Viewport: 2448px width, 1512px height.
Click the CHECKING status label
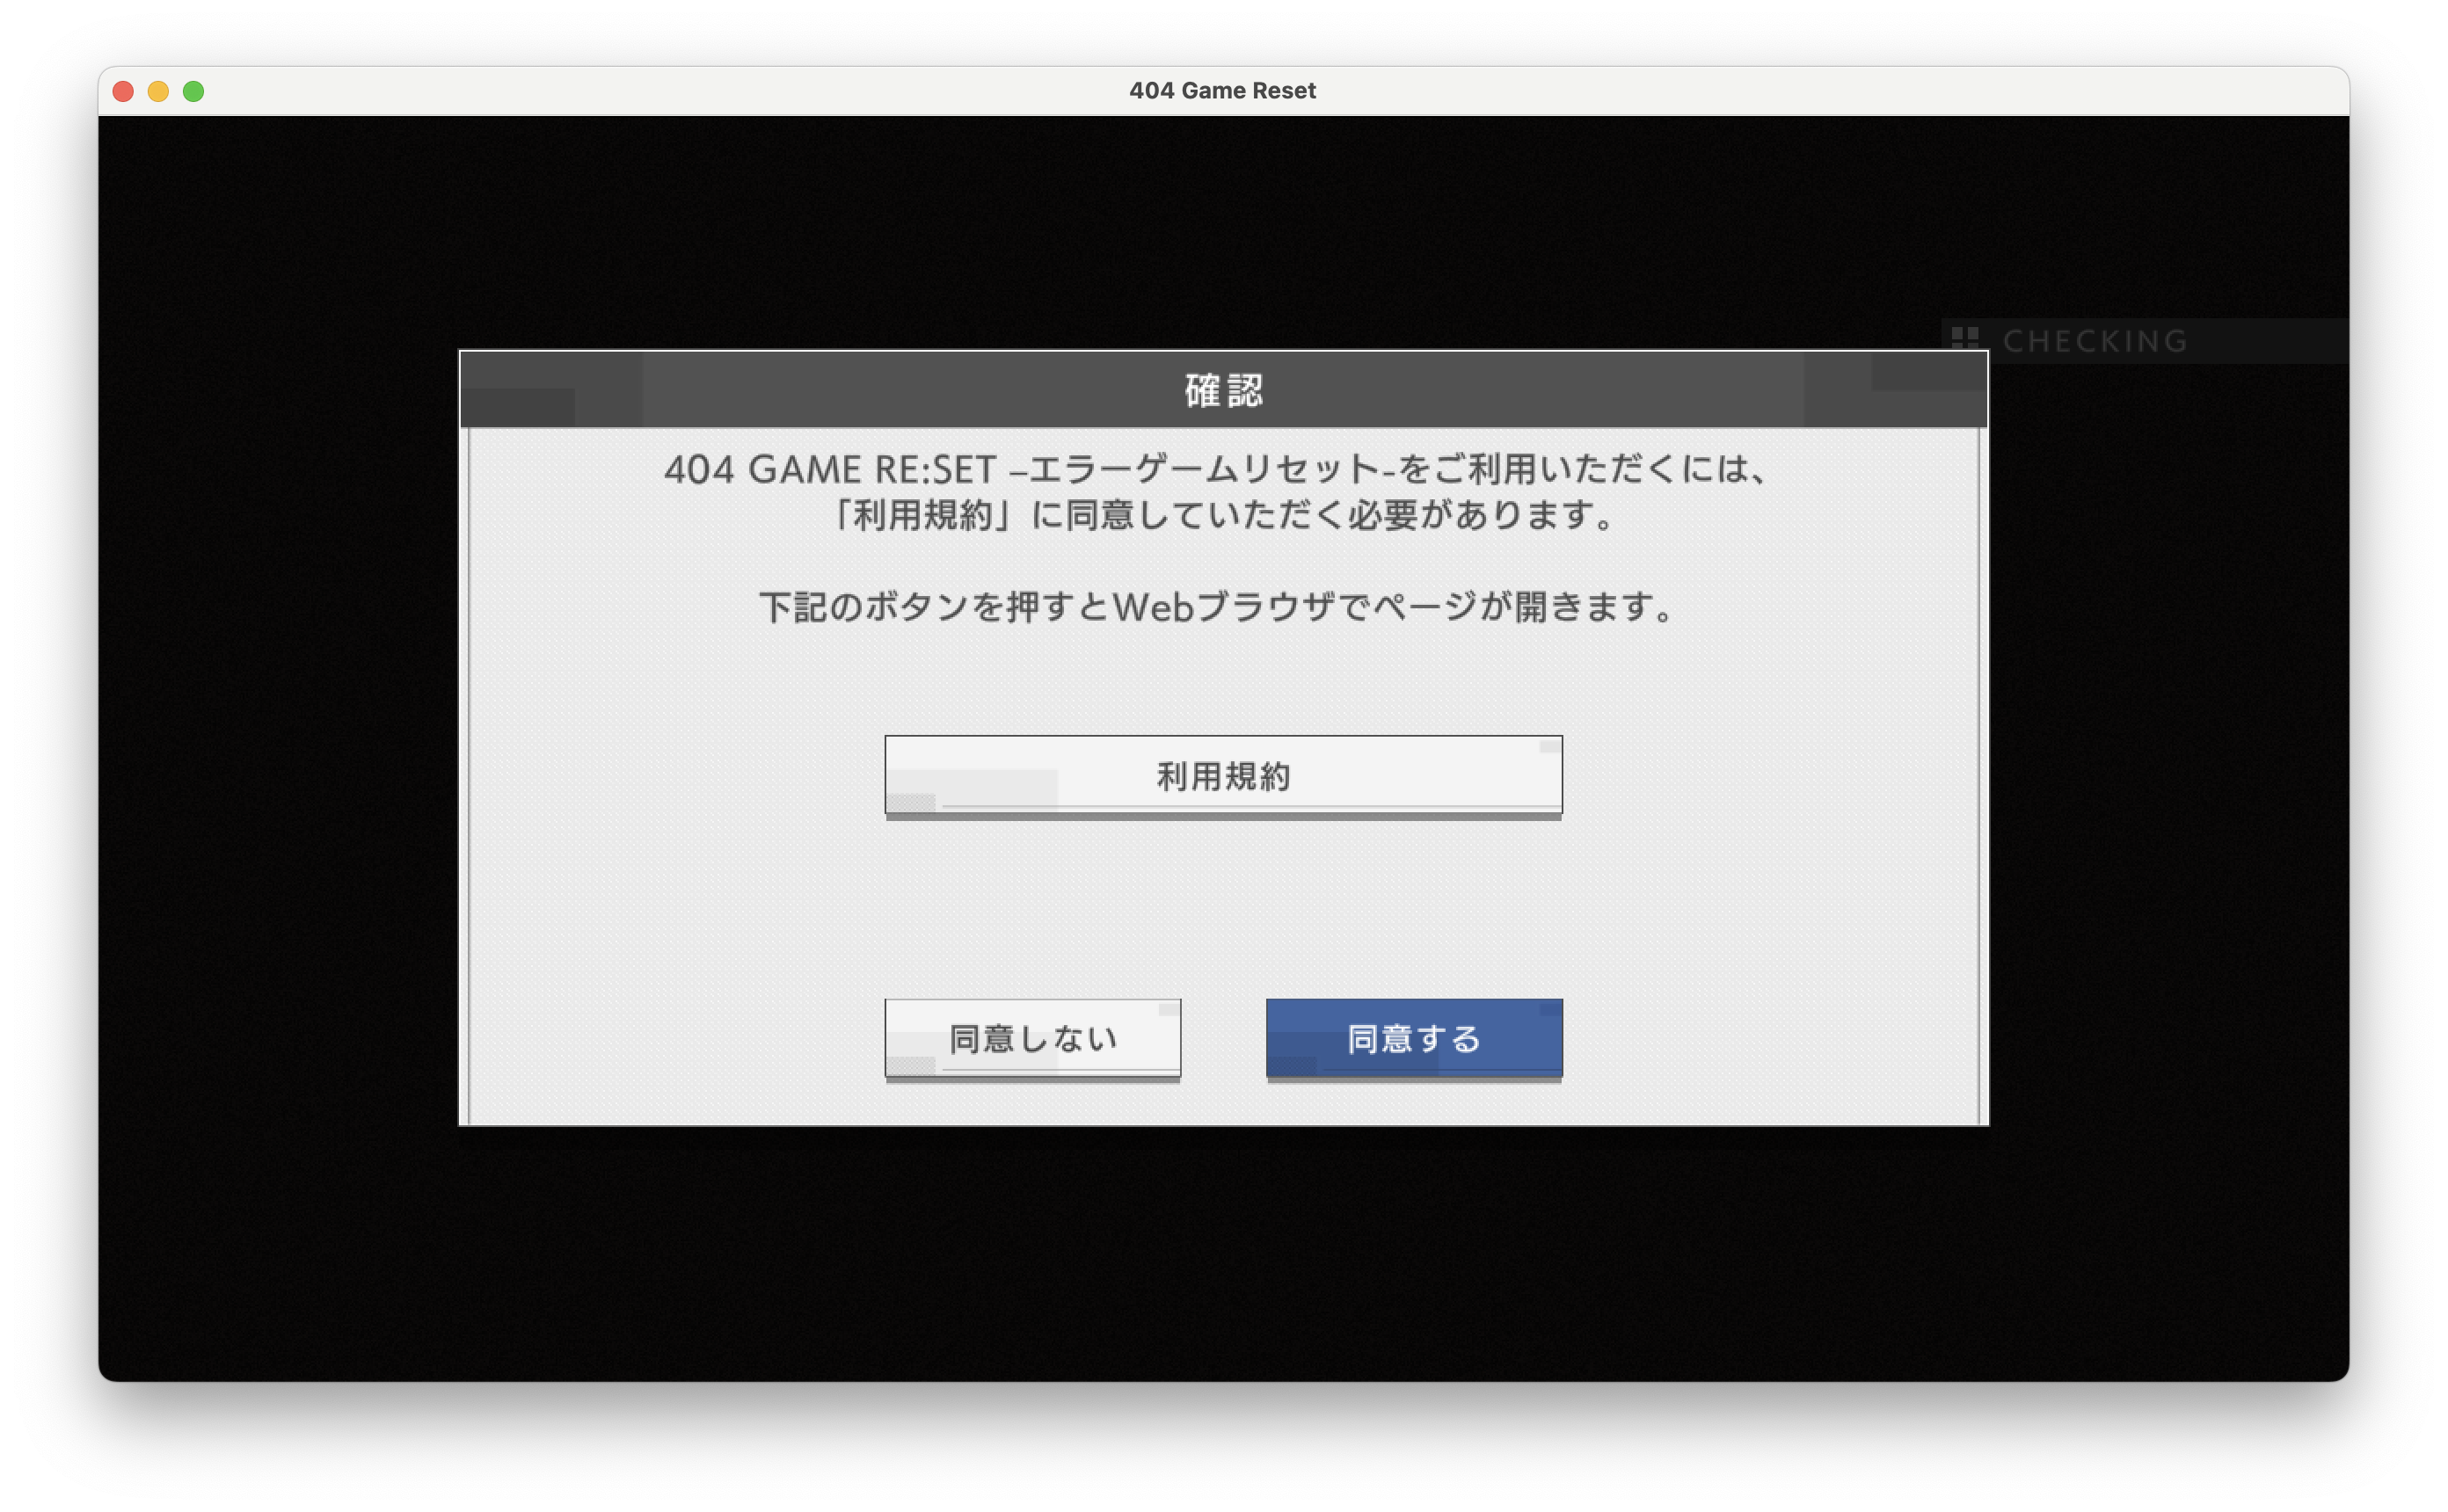click(x=2096, y=341)
